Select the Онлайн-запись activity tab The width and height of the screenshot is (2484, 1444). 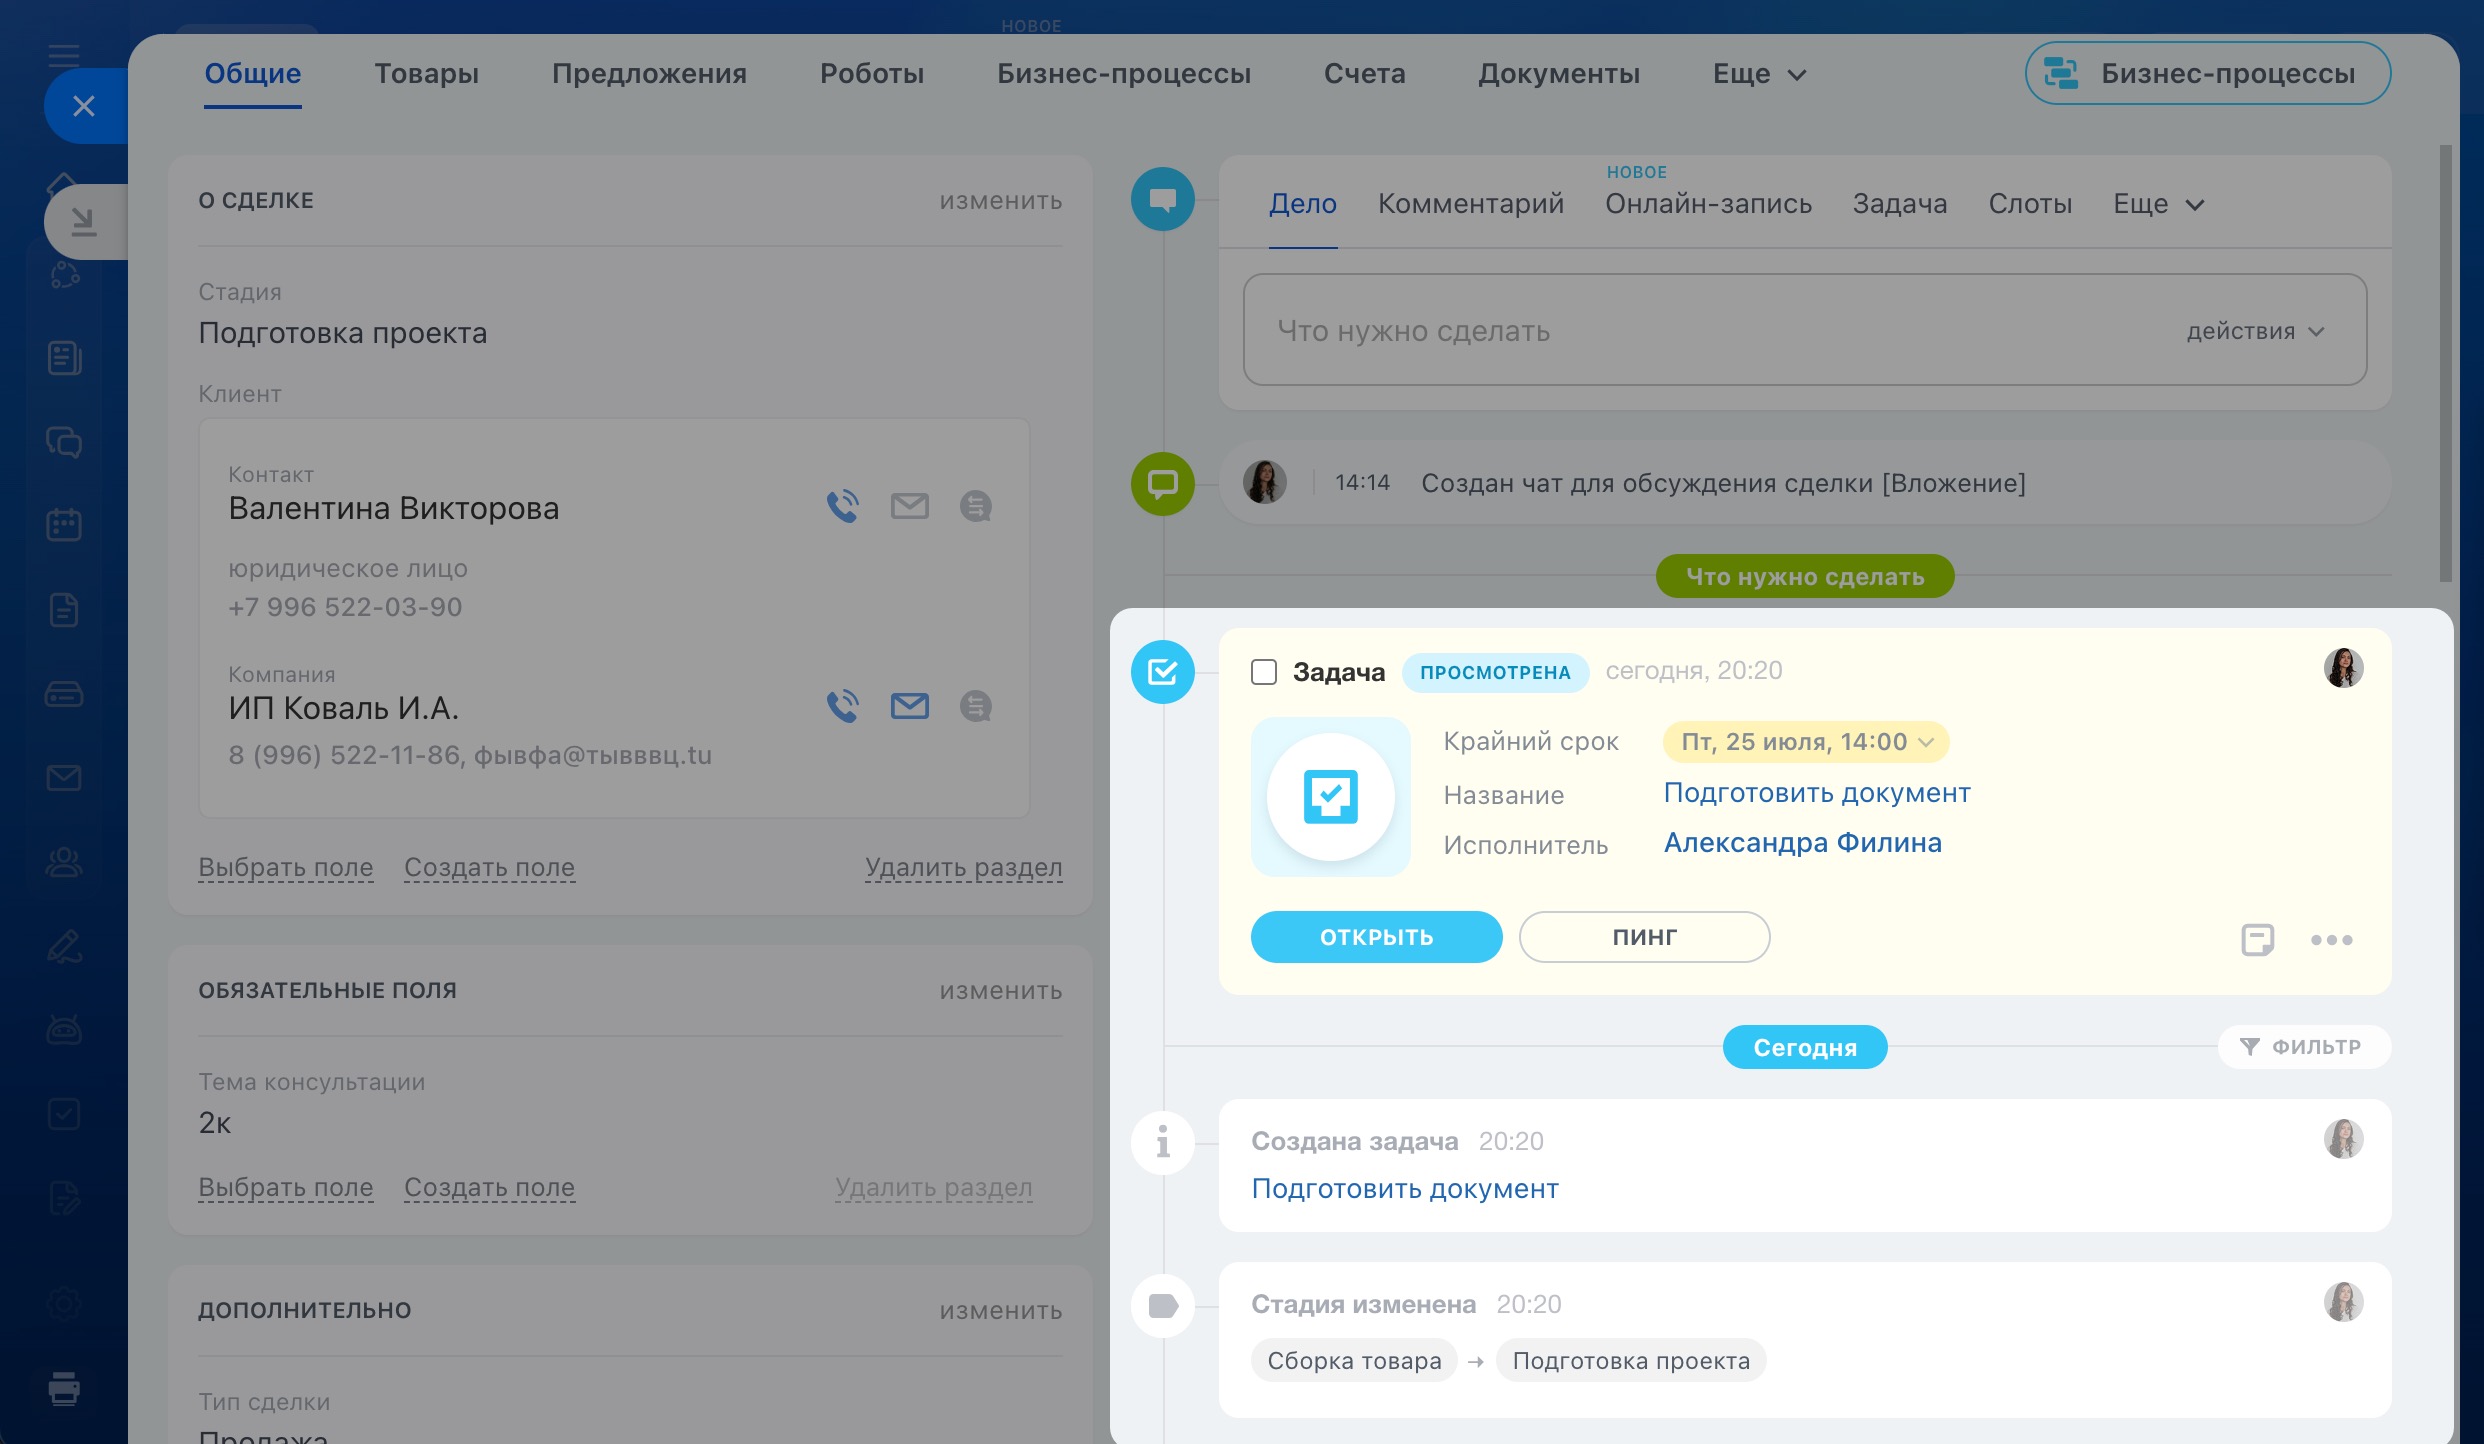(x=1708, y=204)
